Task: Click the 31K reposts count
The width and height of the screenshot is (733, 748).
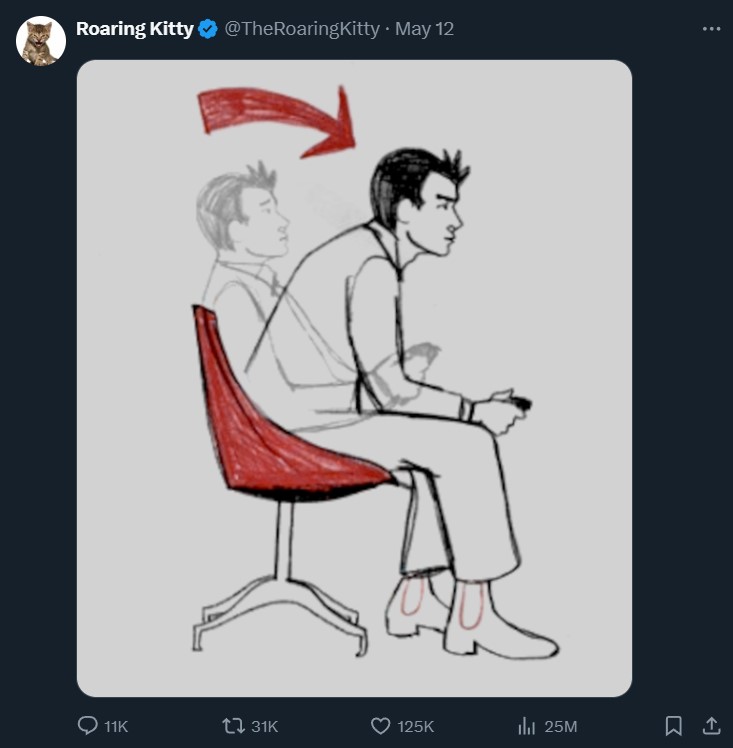Action: click(x=264, y=727)
